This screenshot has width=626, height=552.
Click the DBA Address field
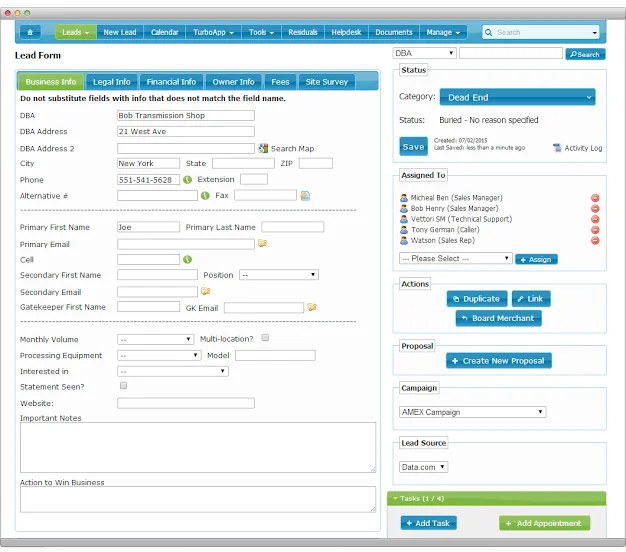tap(186, 131)
